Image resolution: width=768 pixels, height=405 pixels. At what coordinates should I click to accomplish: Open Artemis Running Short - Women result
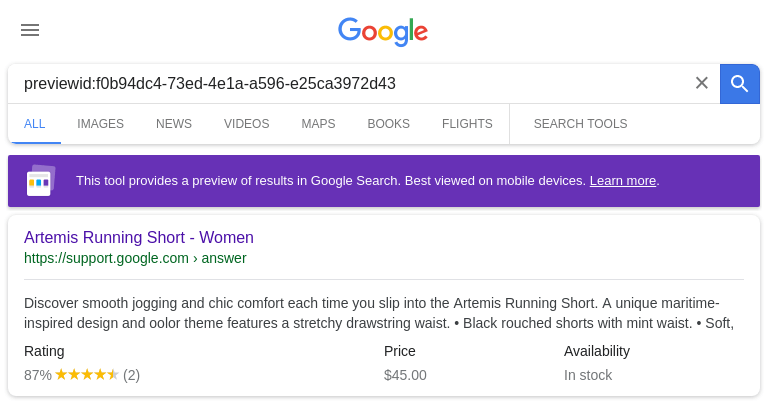click(139, 238)
